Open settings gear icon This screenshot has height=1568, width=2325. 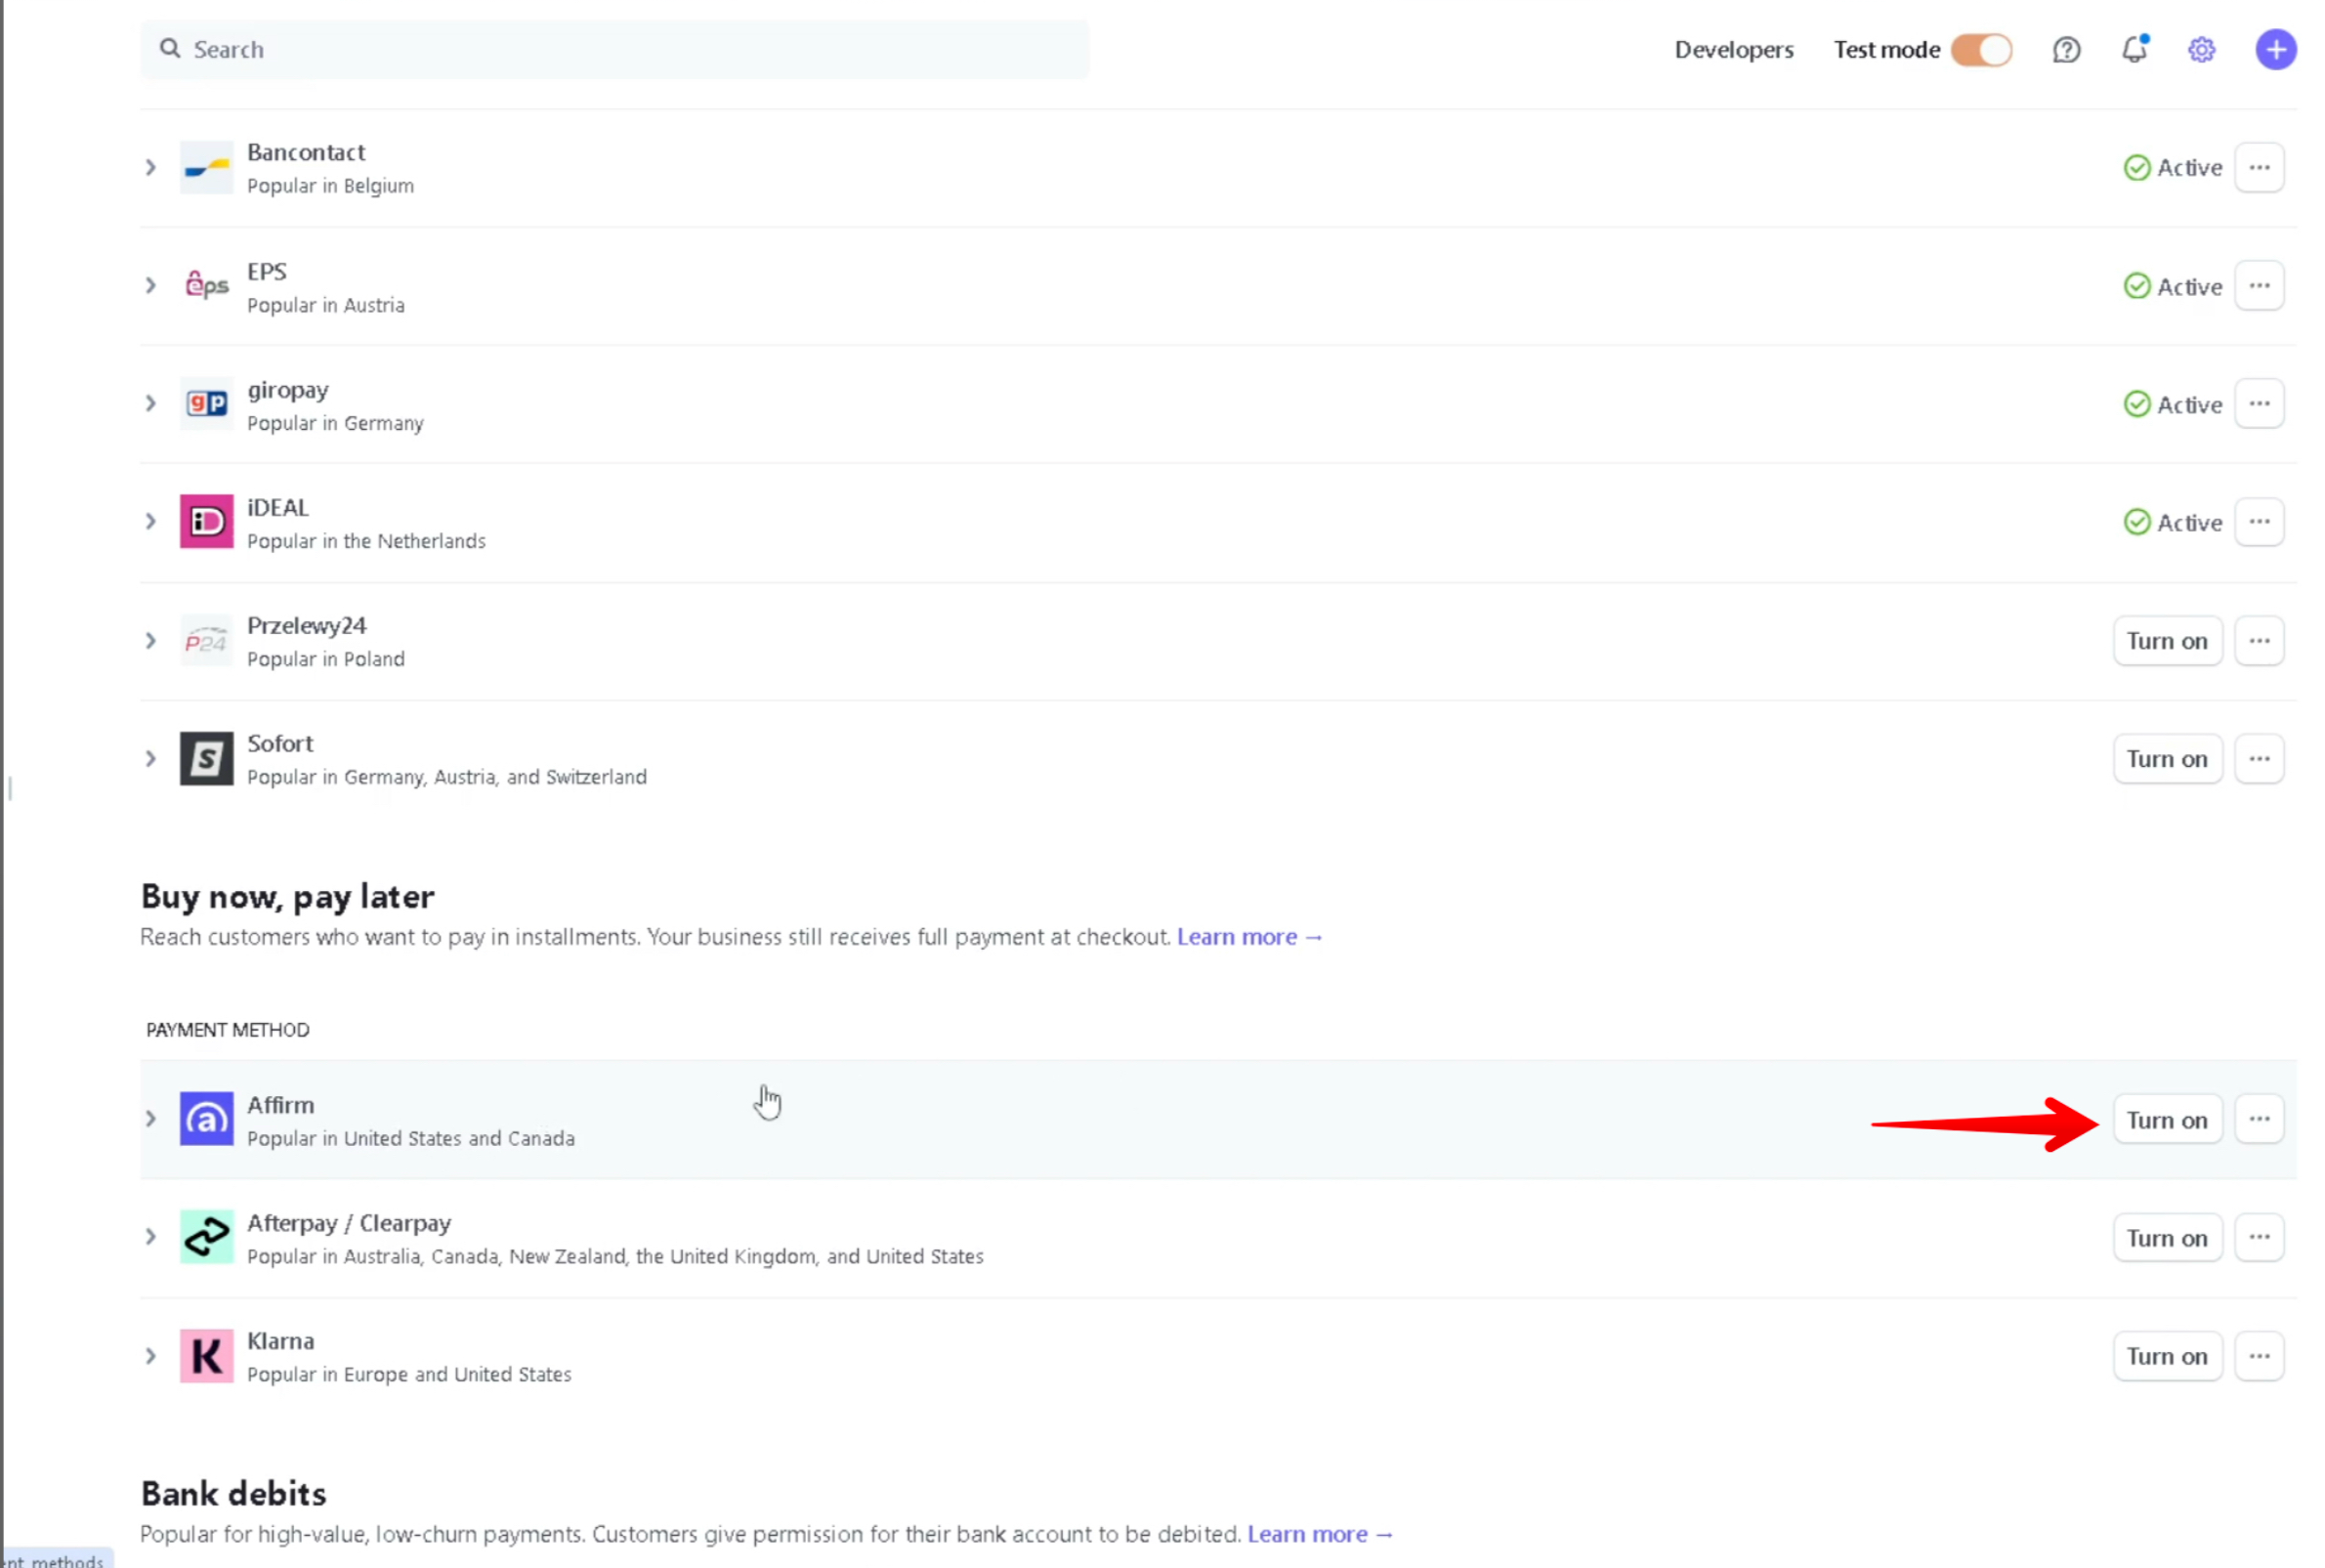(2200, 50)
